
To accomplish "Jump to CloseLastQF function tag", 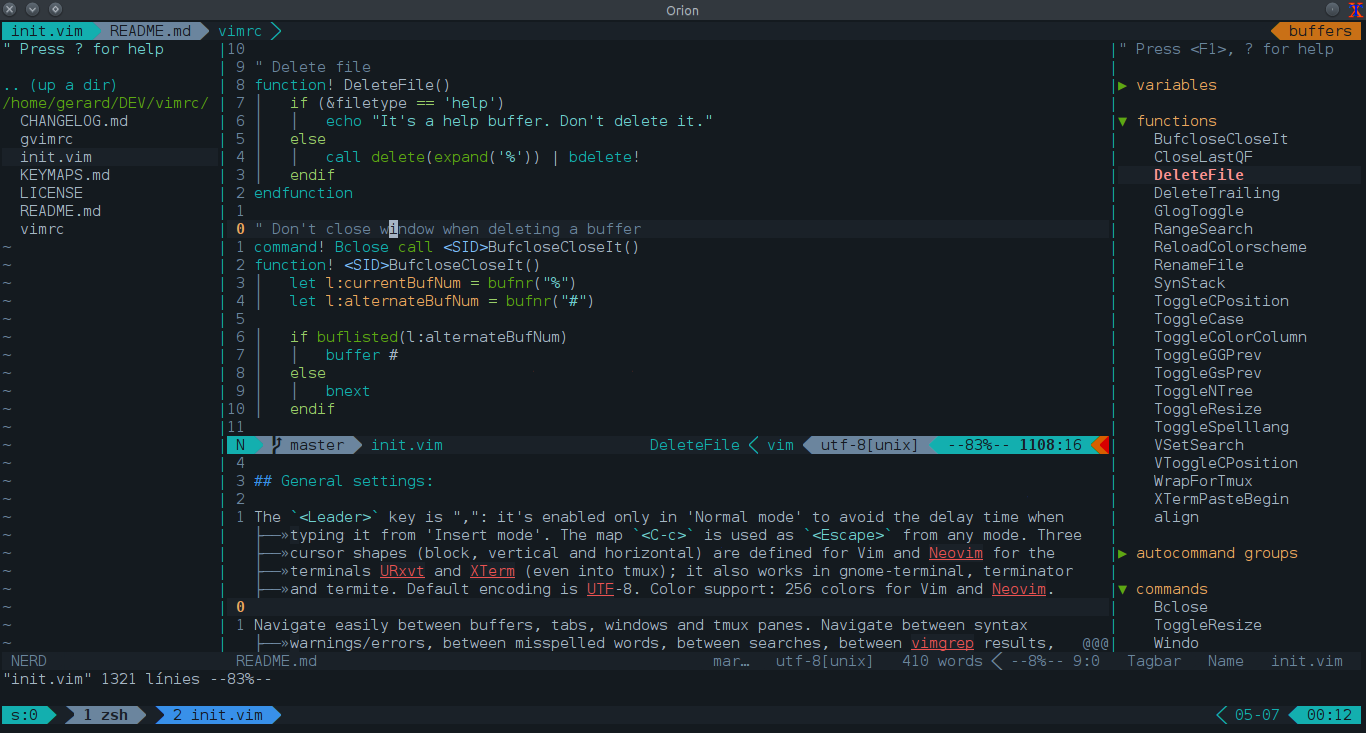I will (x=1203, y=157).
